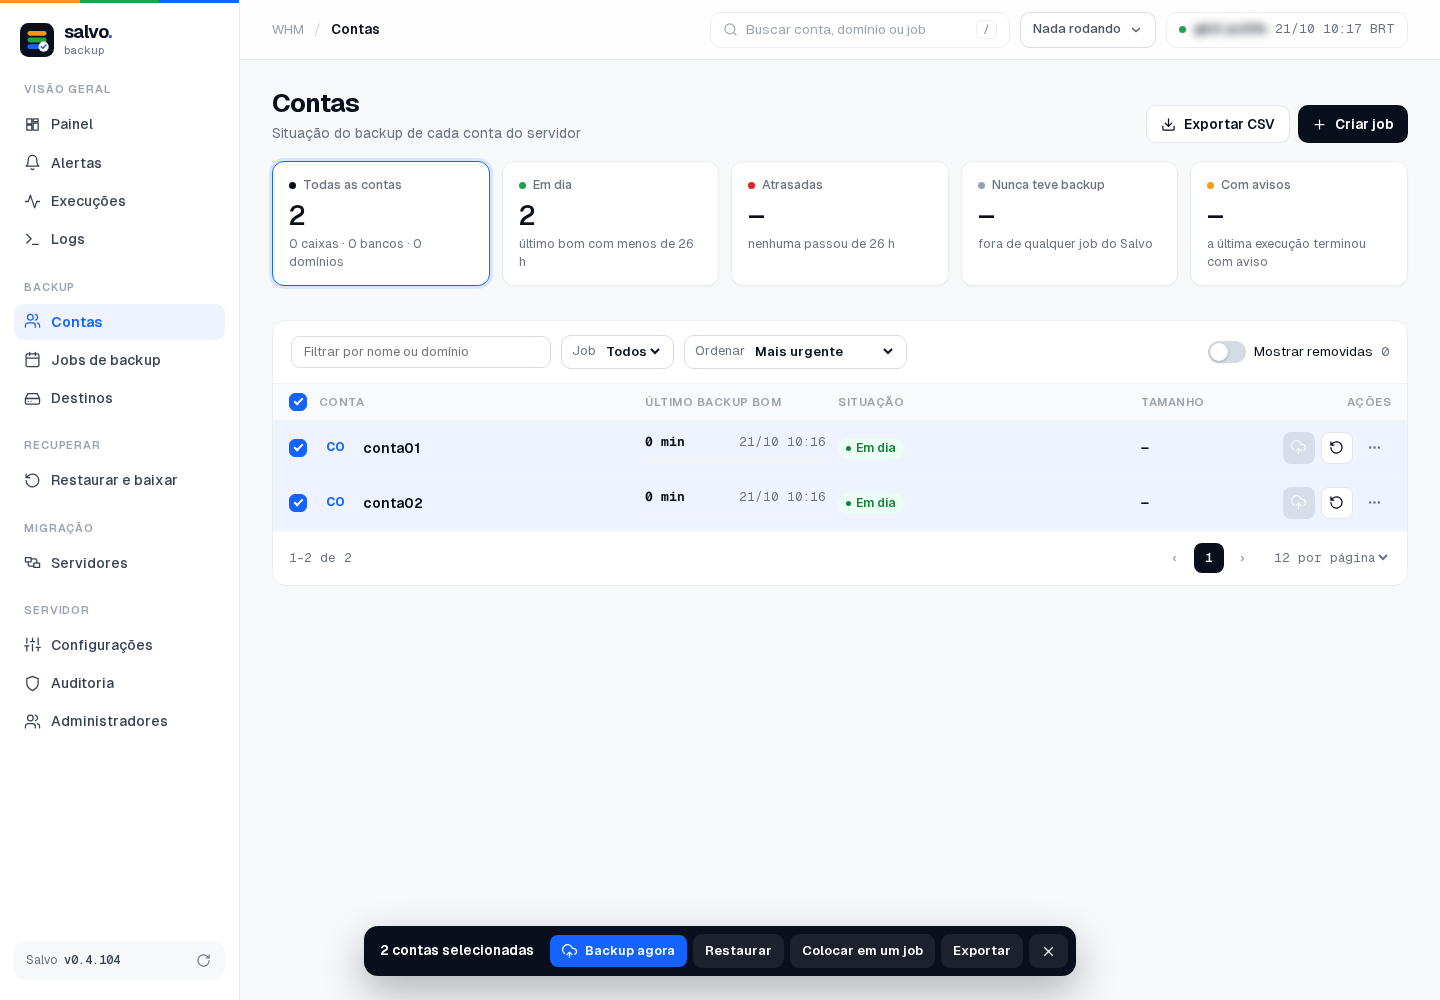The height and width of the screenshot is (1000, 1440).
Task: Open Alertas in the sidebar
Action: click(x=119, y=163)
